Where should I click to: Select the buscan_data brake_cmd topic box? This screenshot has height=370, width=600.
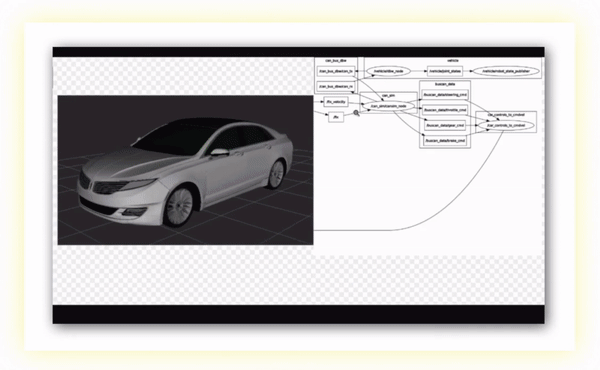pos(445,141)
